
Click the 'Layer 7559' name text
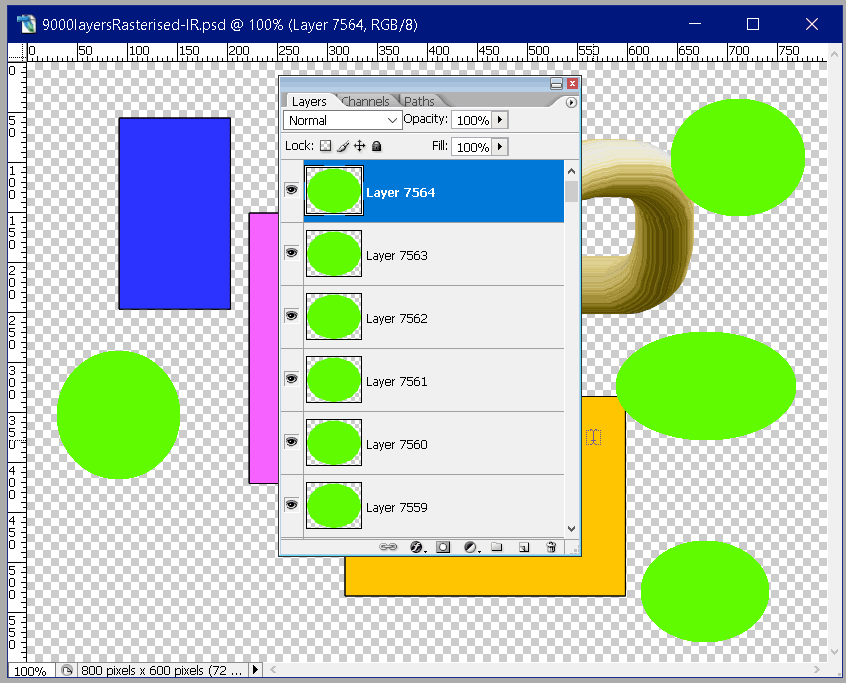point(397,508)
